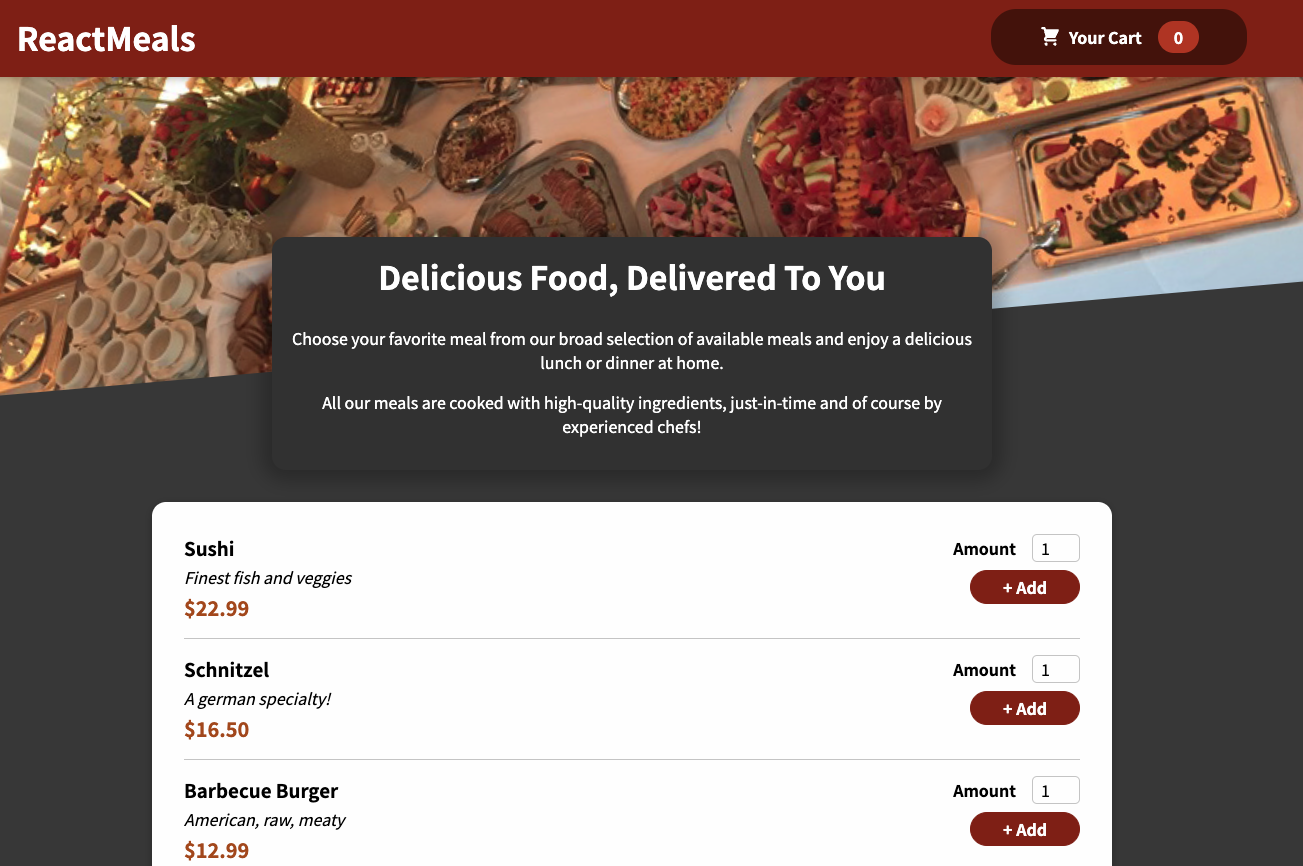This screenshot has height=866, width=1303.
Task: Click the Finest fish and veggies description
Action: 268,577
